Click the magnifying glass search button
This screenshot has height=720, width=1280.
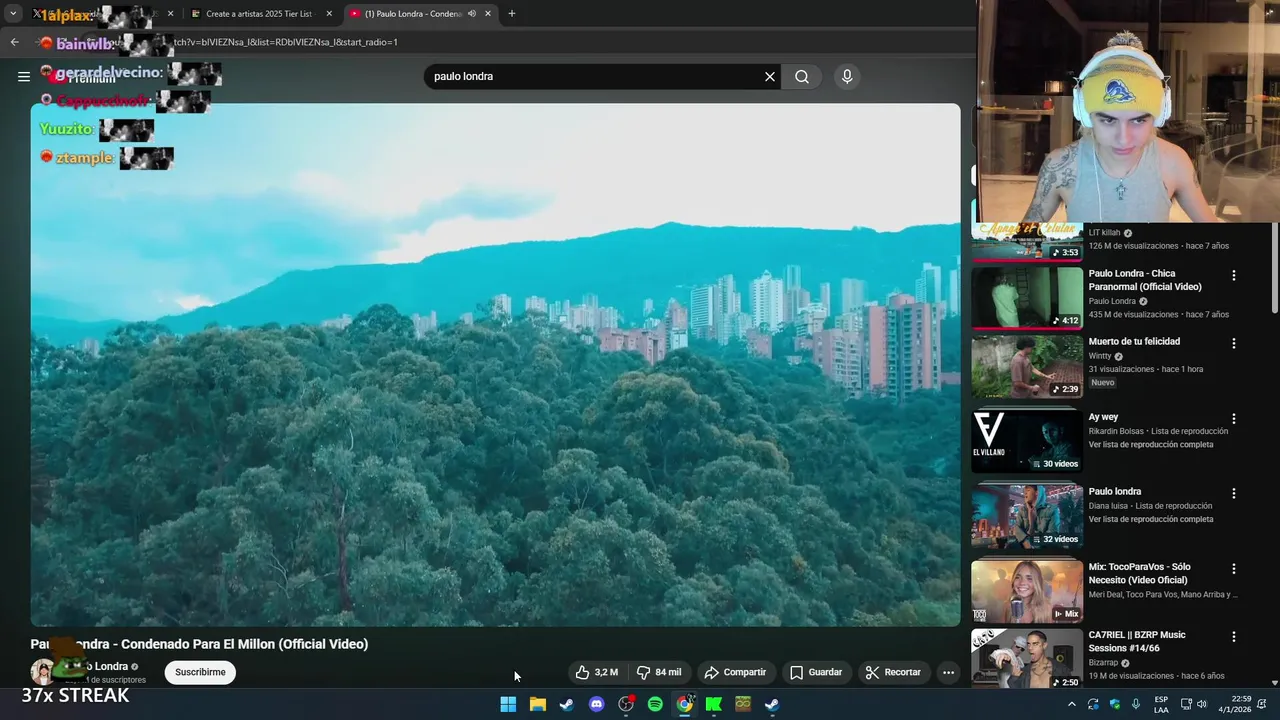pos(802,77)
